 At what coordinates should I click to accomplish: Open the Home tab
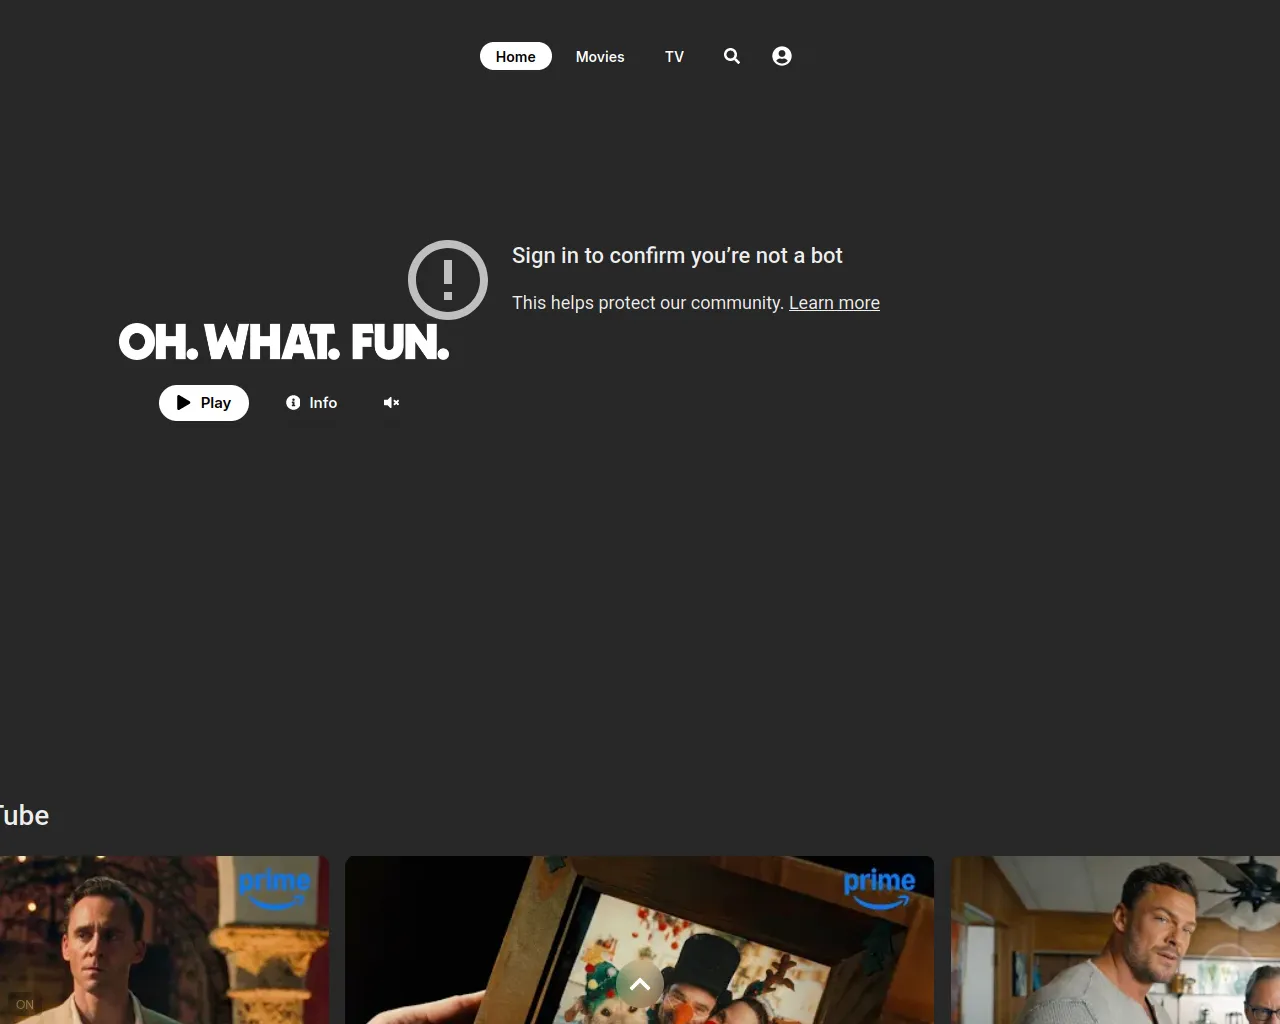(x=515, y=56)
